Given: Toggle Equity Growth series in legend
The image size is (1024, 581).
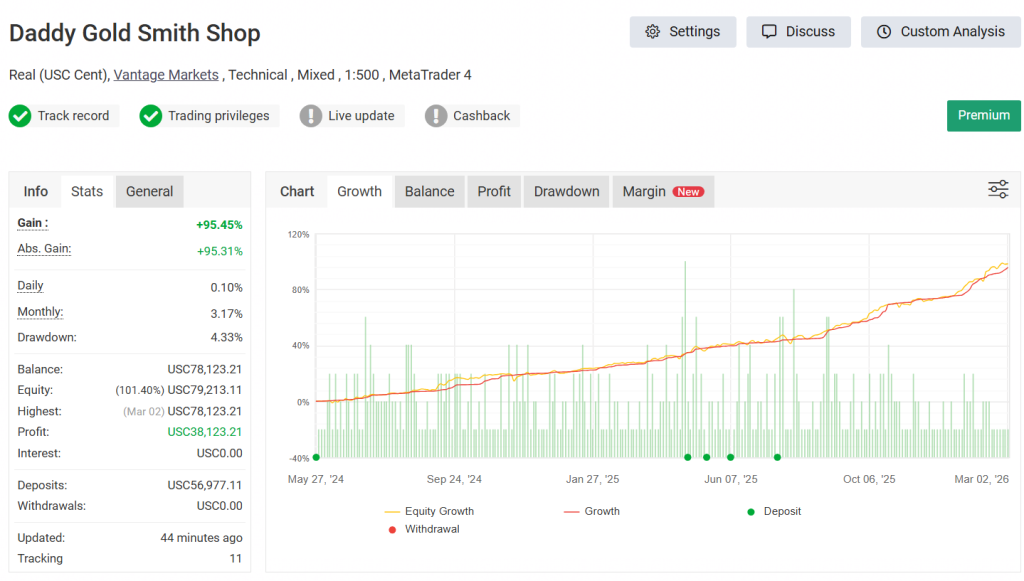Looking at the screenshot, I should (429, 511).
